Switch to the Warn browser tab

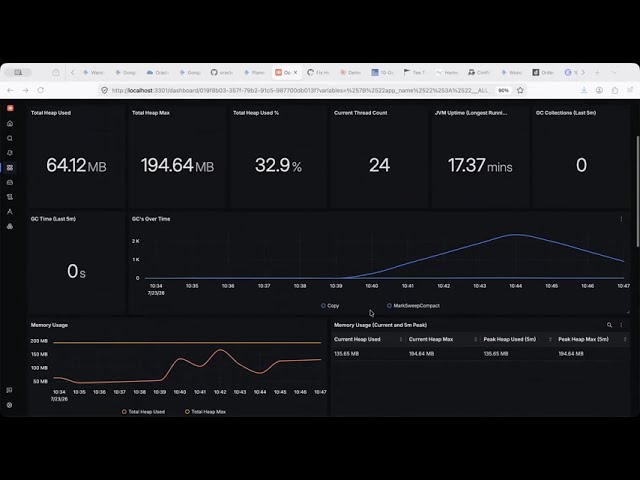pos(93,72)
